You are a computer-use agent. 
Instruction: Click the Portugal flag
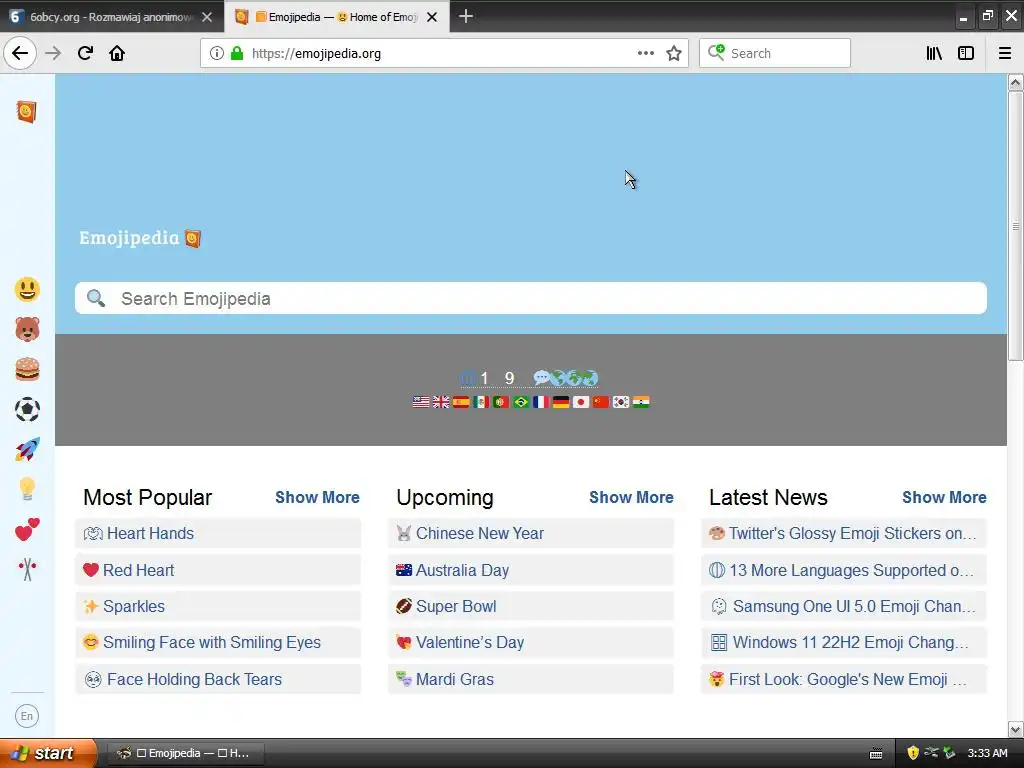coord(501,402)
